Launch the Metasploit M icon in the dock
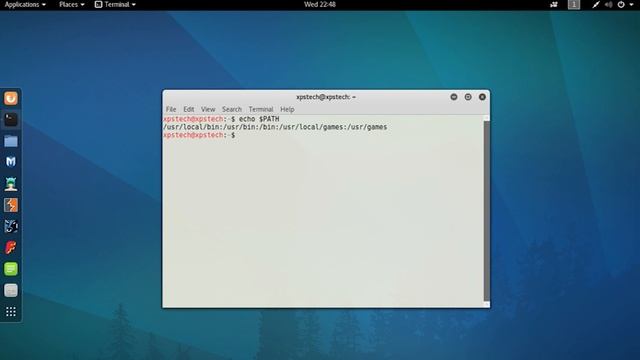The width and height of the screenshot is (640, 360). point(11,162)
